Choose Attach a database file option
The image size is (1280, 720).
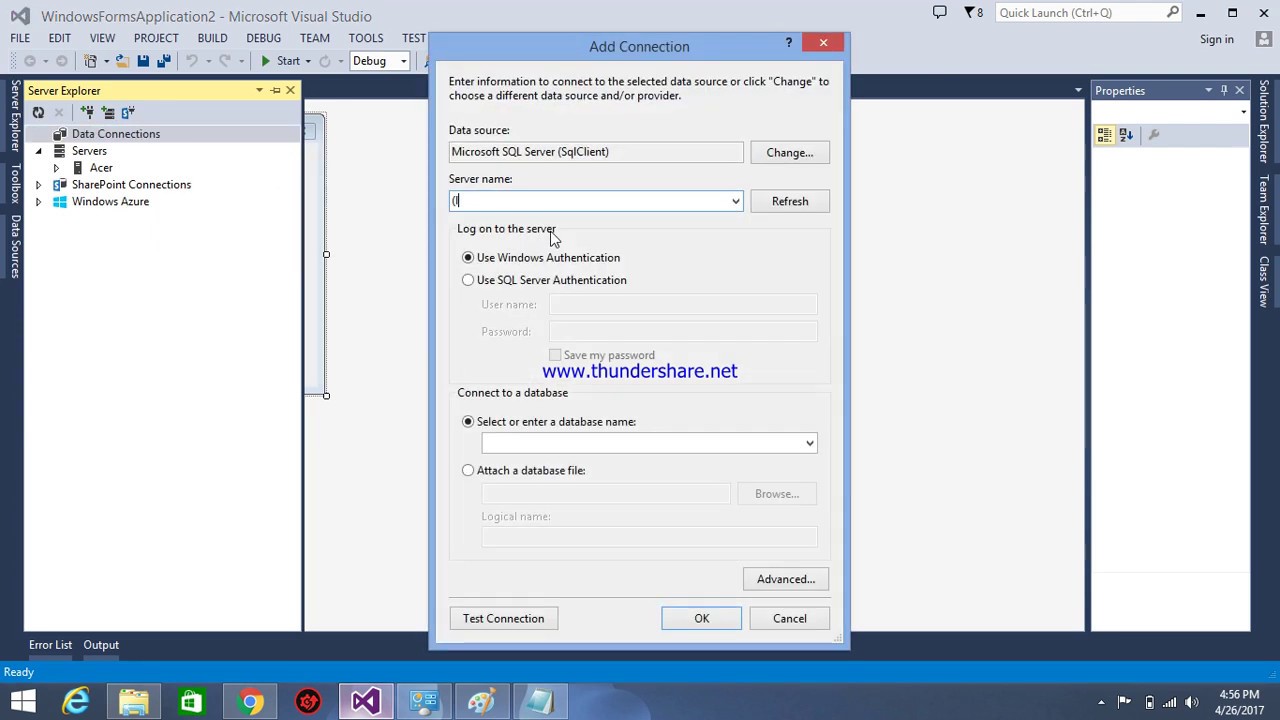click(x=468, y=470)
